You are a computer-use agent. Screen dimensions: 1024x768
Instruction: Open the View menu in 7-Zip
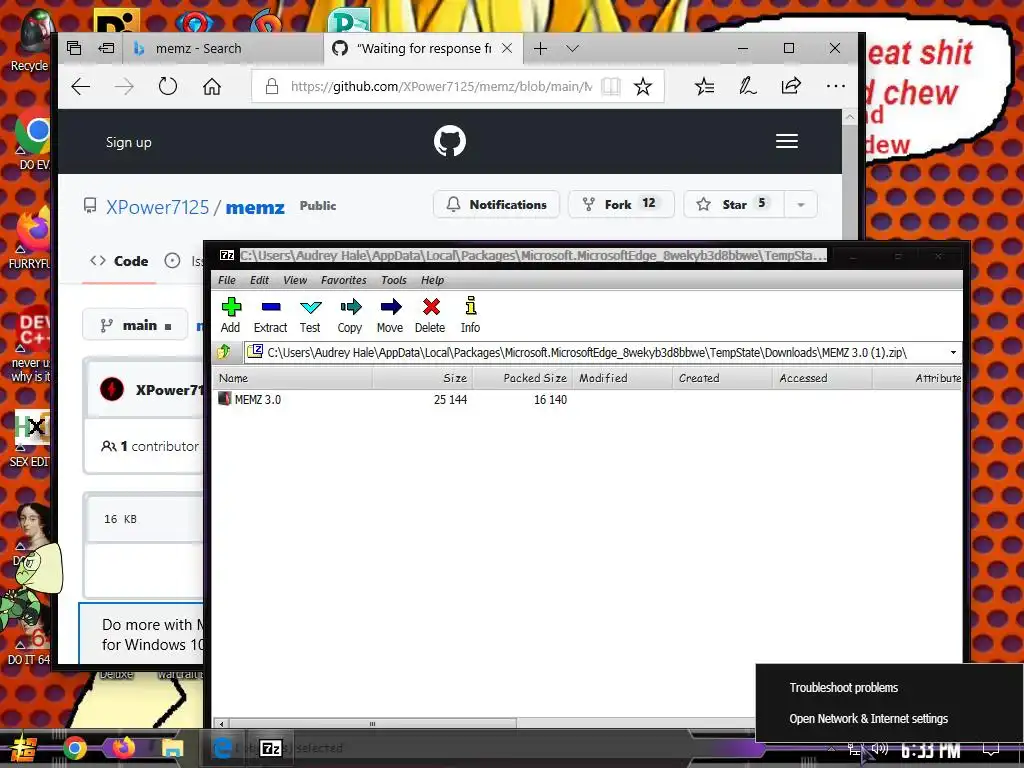pyautogui.click(x=295, y=280)
